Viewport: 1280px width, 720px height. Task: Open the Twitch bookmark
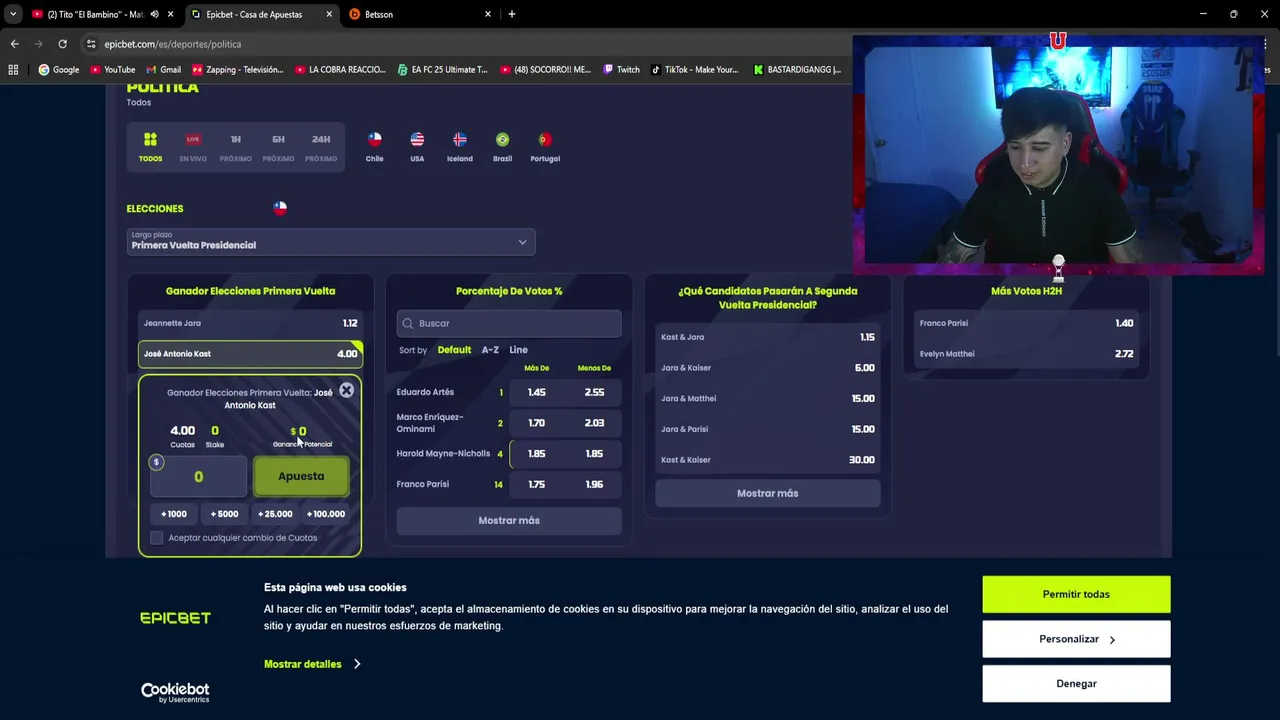(620, 70)
